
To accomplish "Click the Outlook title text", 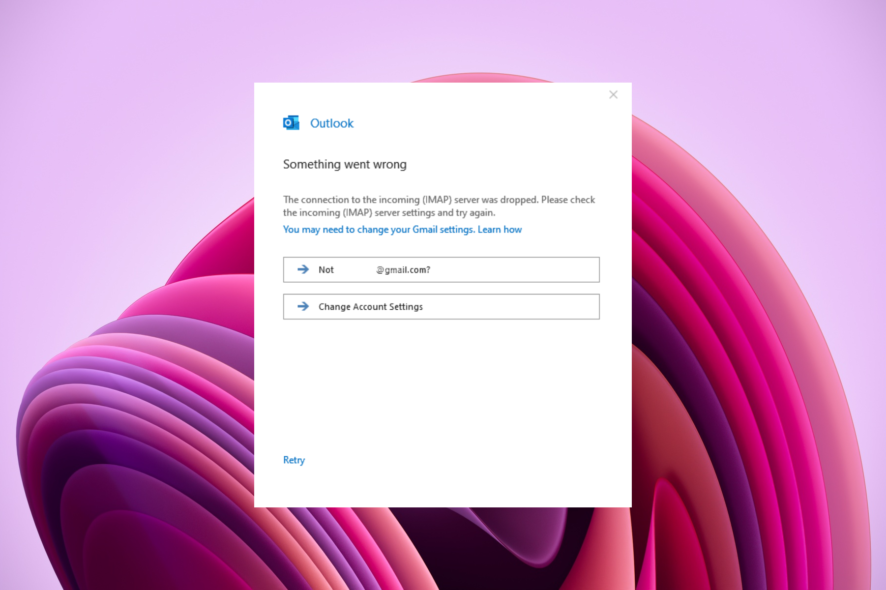I will tap(332, 123).
